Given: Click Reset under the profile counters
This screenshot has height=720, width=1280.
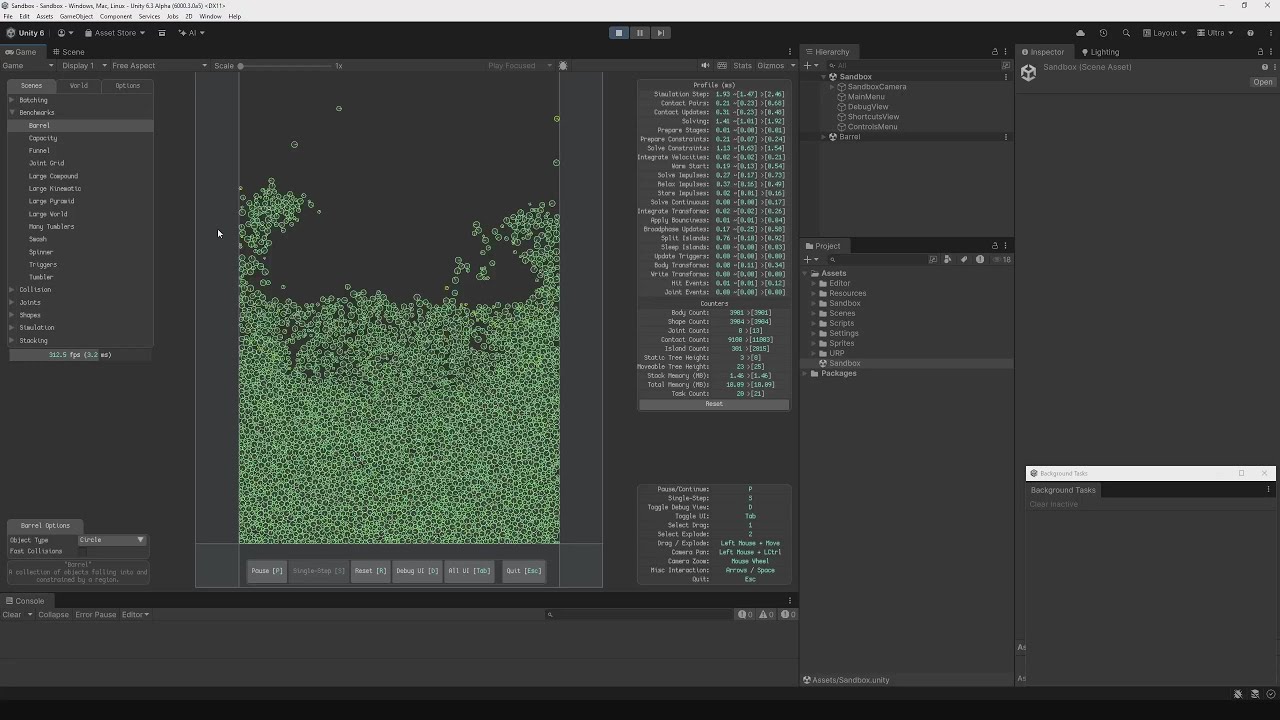Looking at the screenshot, I should (x=714, y=404).
